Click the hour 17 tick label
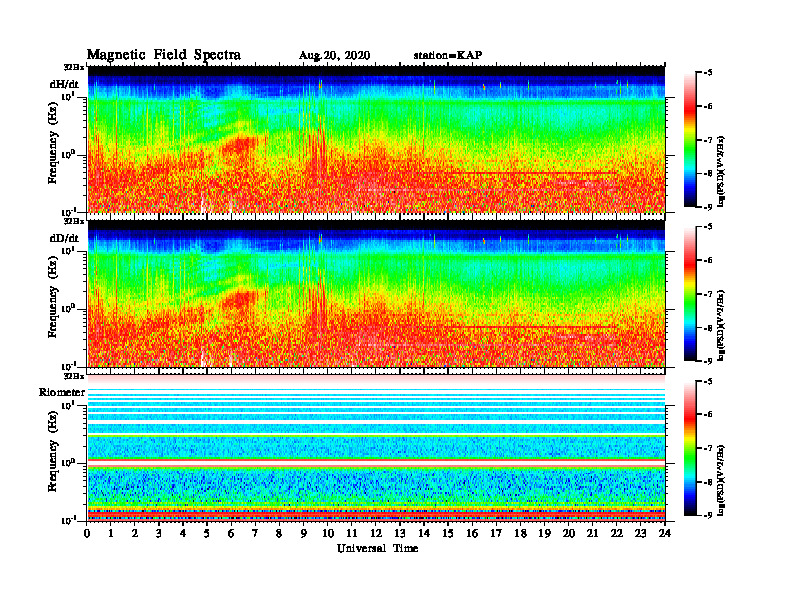This screenshot has height=612, width=792. [496, 533]
